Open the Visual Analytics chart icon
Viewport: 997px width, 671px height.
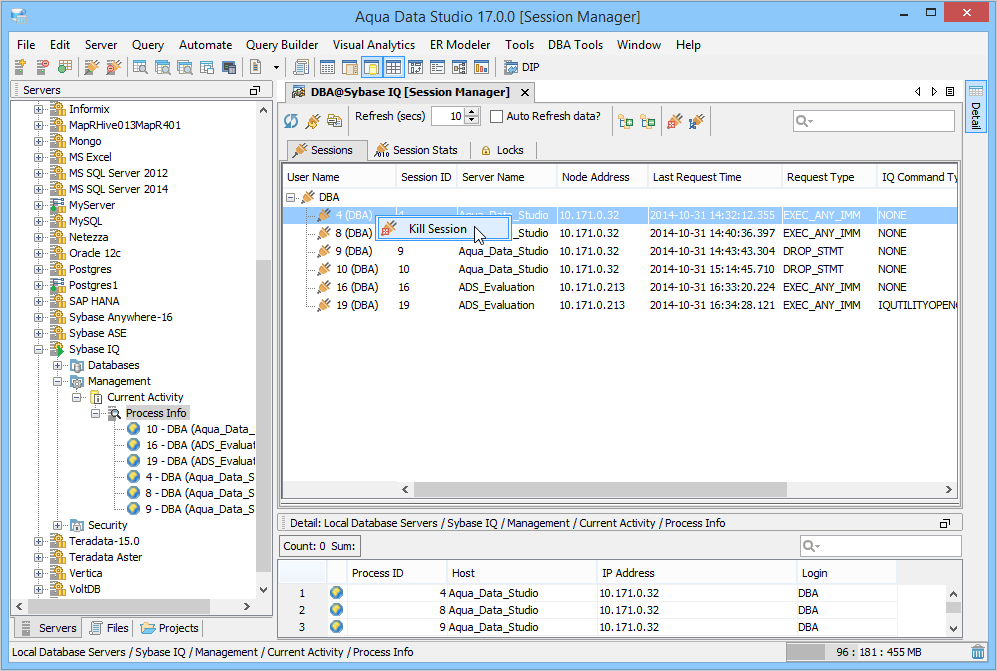(481, 67)
